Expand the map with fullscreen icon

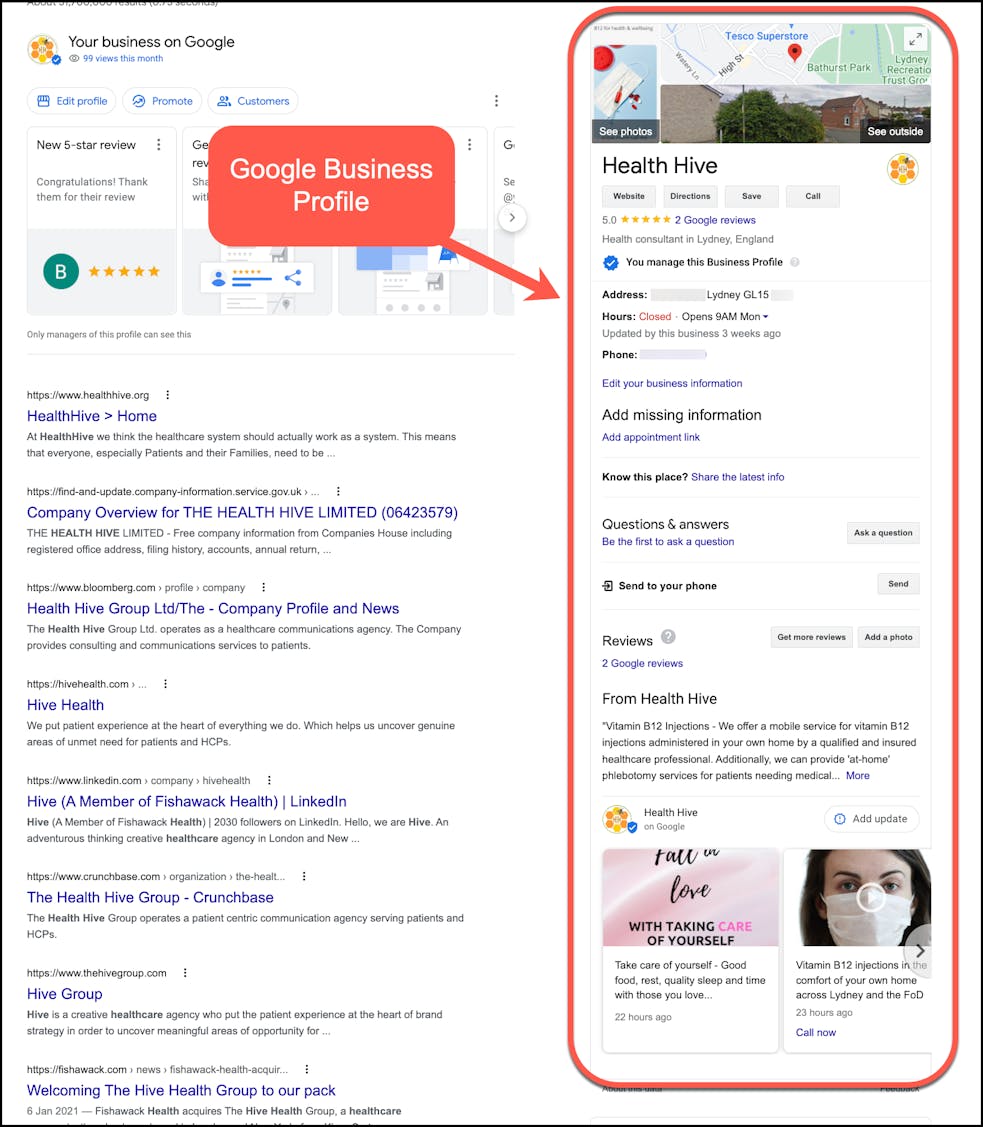tap(915, 39)
